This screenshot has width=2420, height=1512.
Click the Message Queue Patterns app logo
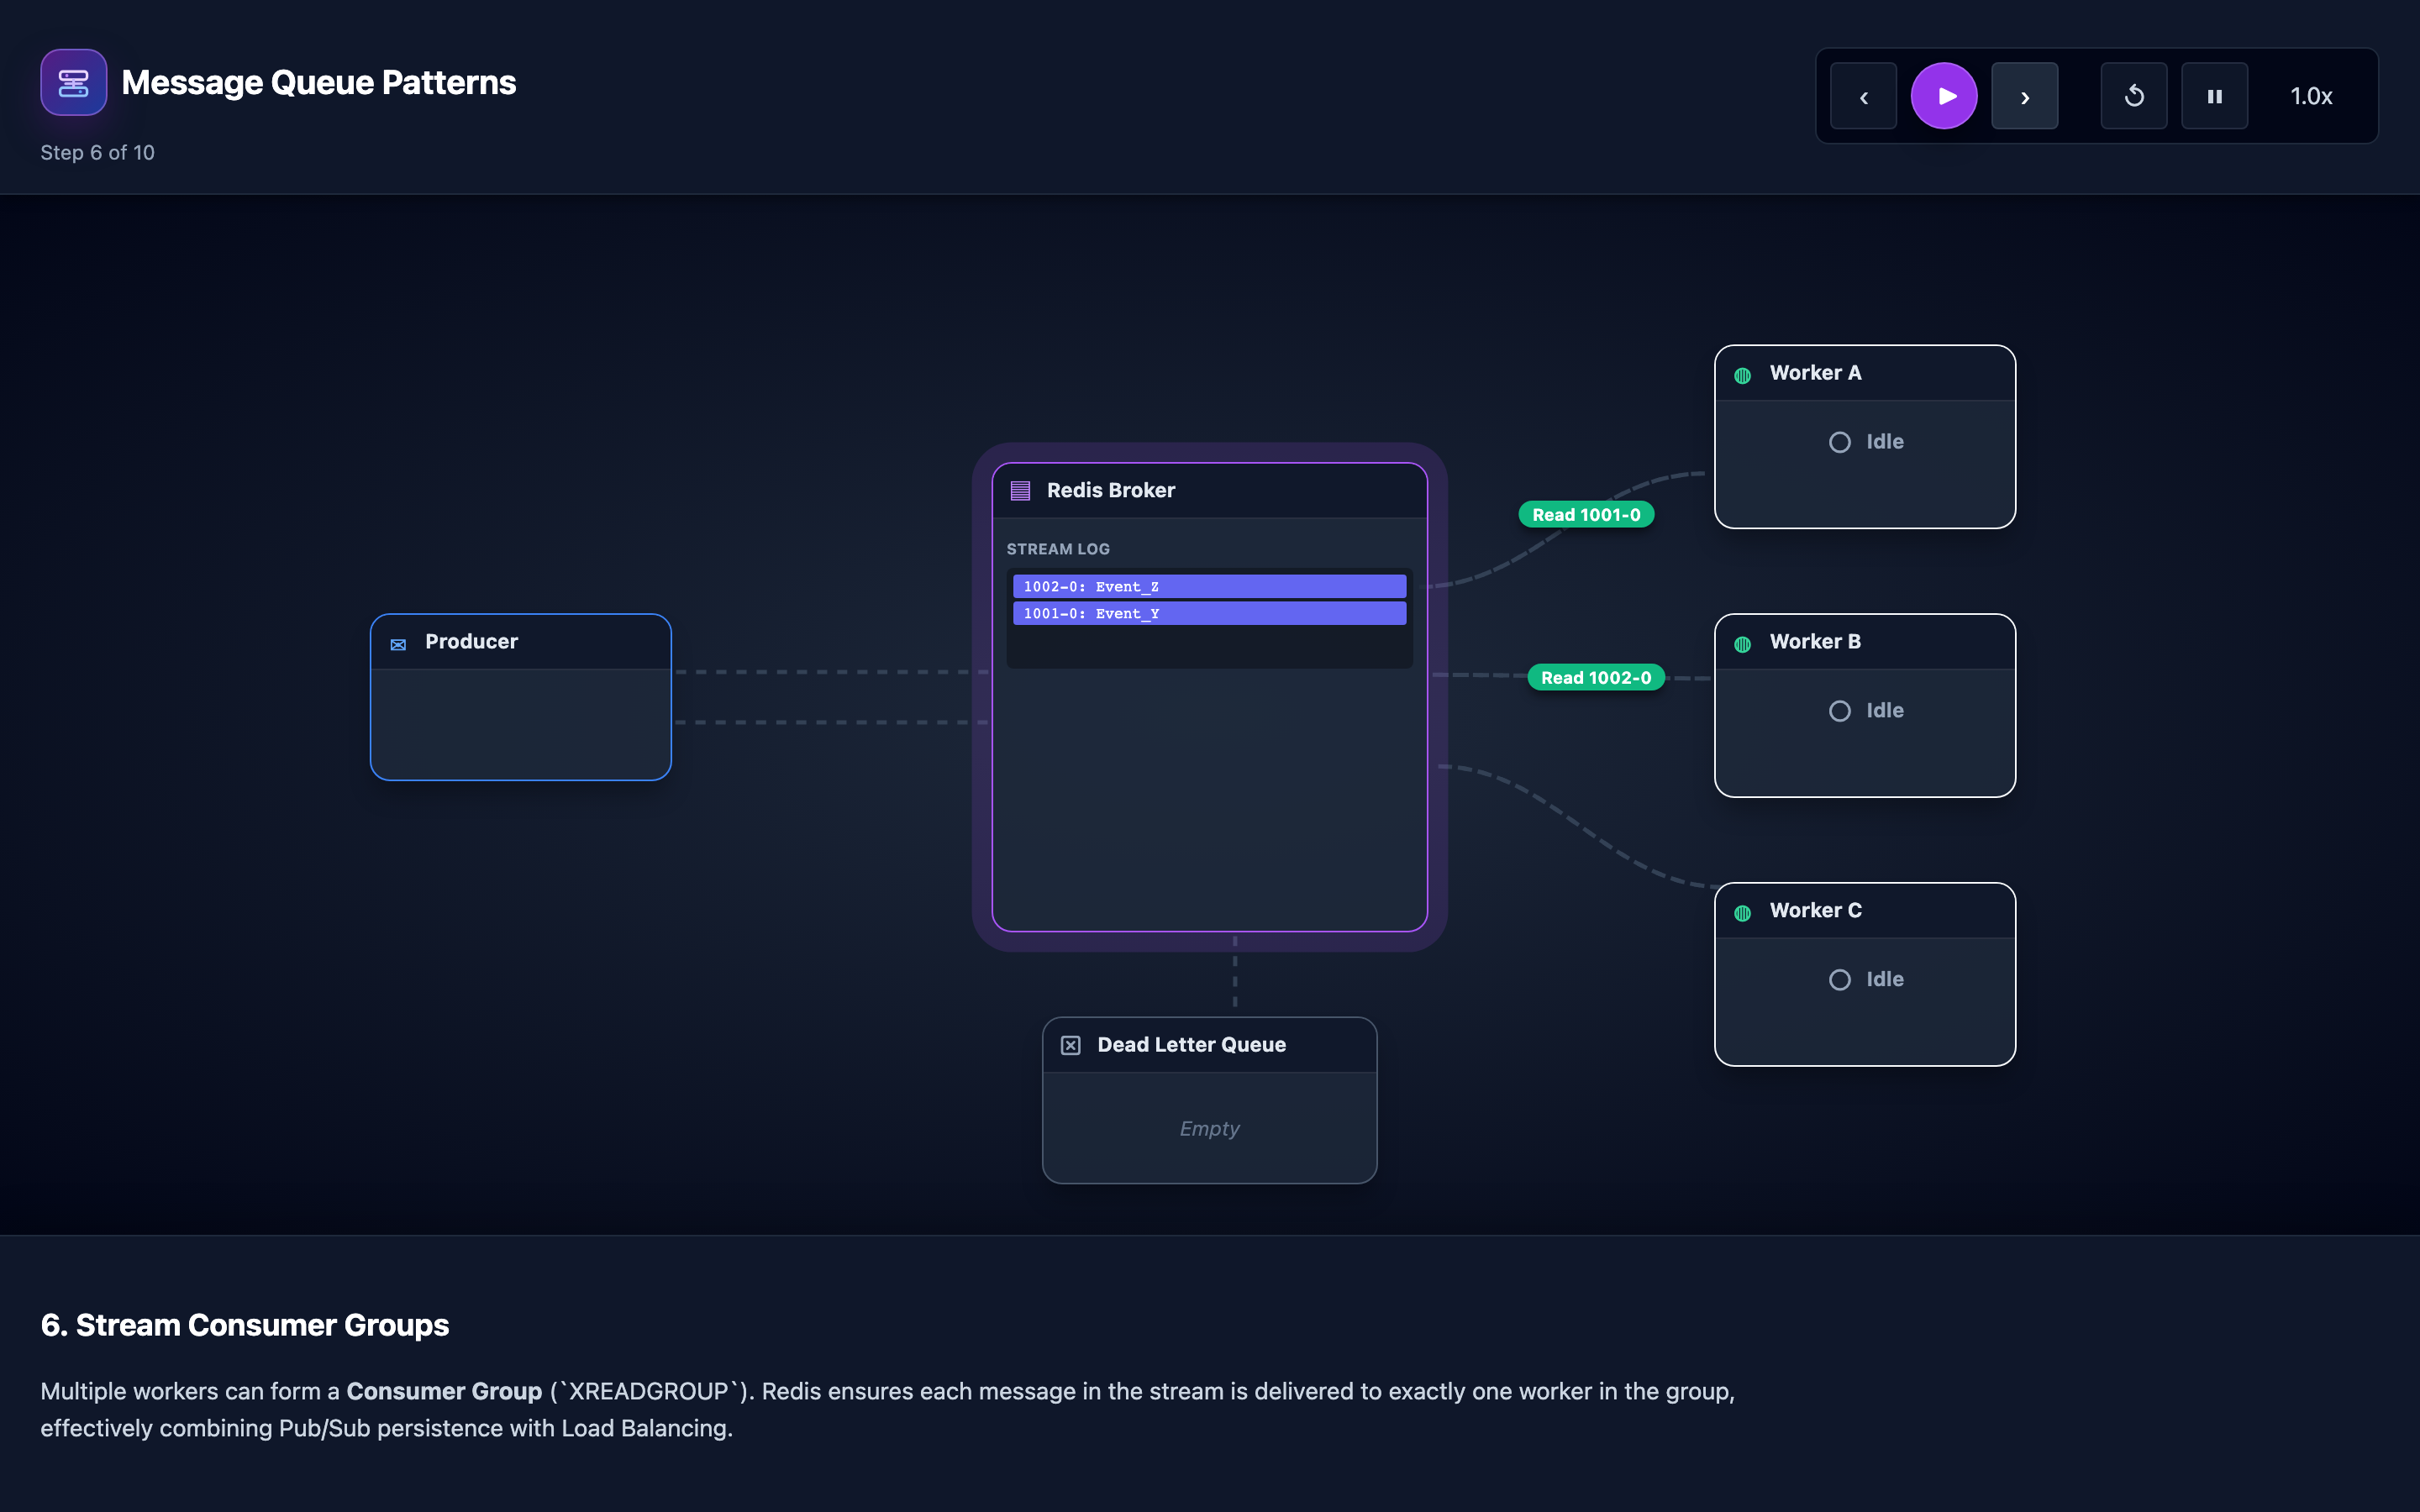pos(73,82)
